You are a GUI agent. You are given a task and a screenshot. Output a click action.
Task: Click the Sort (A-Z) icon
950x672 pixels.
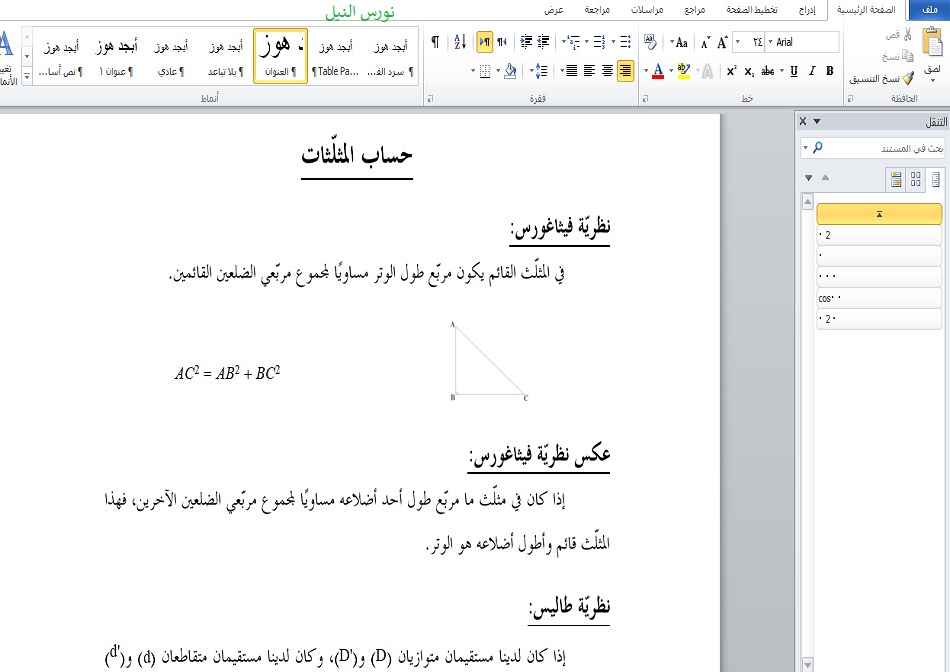click(460, 42)
